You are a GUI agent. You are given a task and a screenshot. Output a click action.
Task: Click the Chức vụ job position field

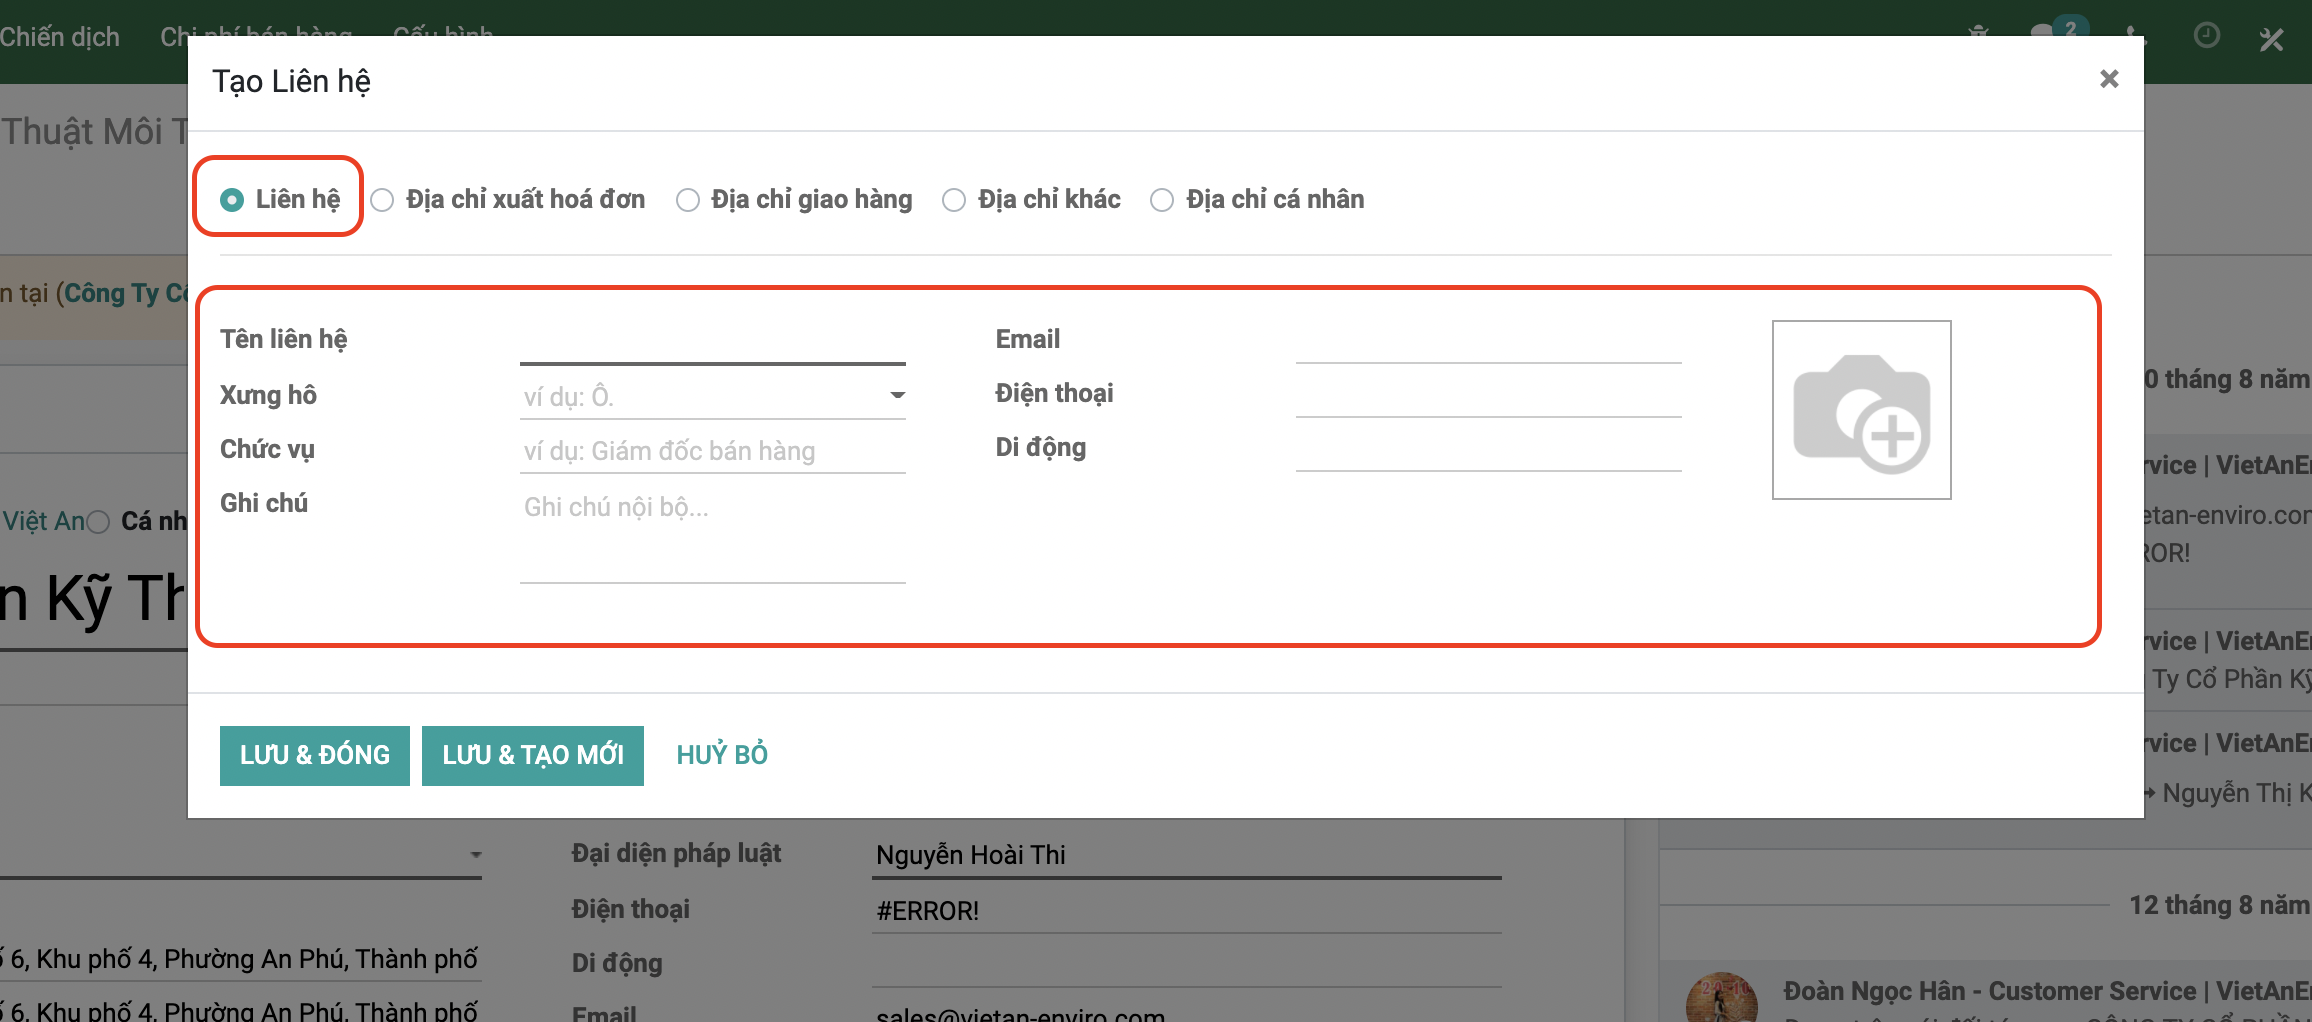coord(713,451)
